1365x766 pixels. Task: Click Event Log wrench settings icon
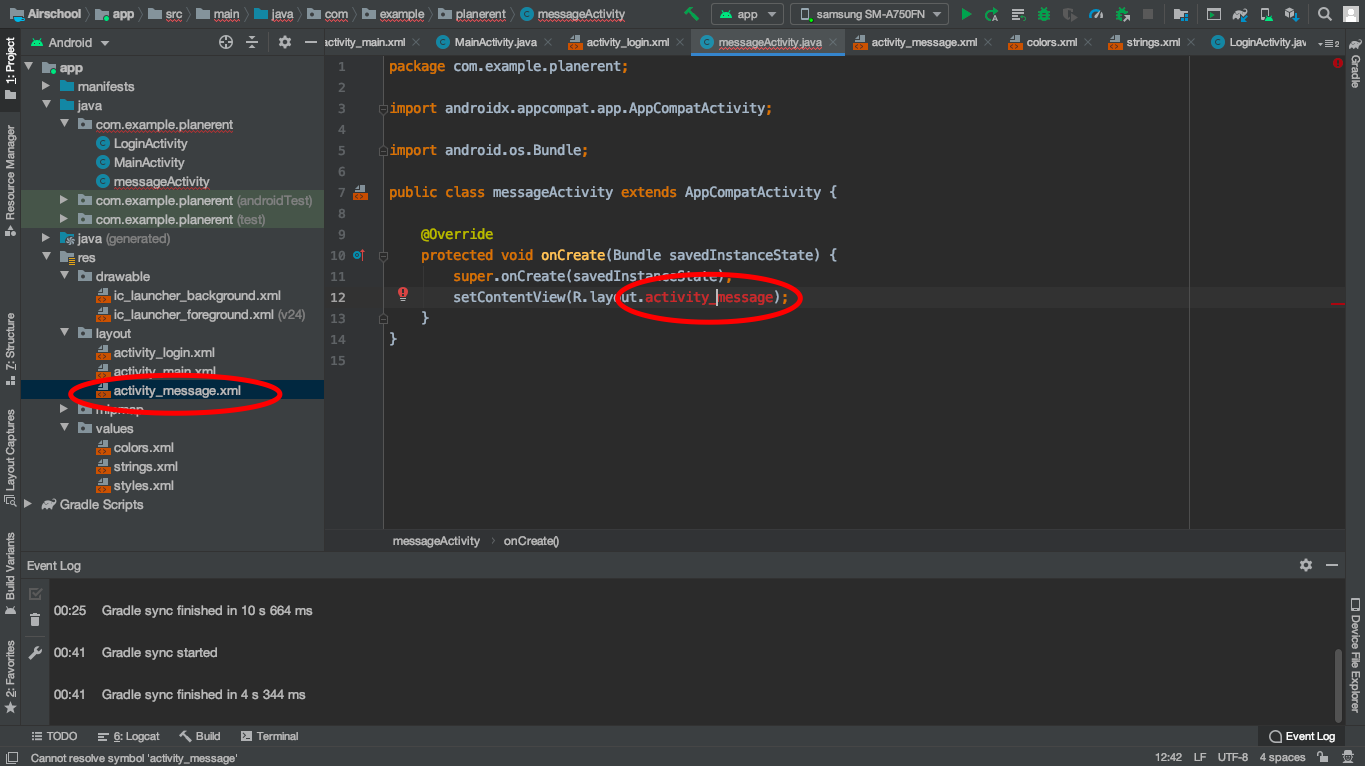tap(35, 652)
